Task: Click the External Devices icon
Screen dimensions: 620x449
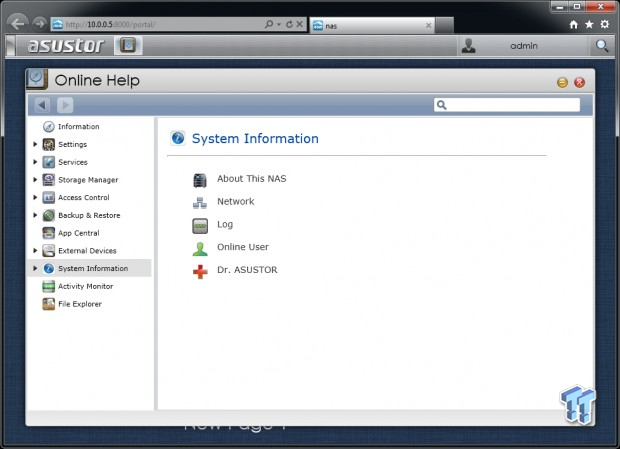Action: click(49, 251)
